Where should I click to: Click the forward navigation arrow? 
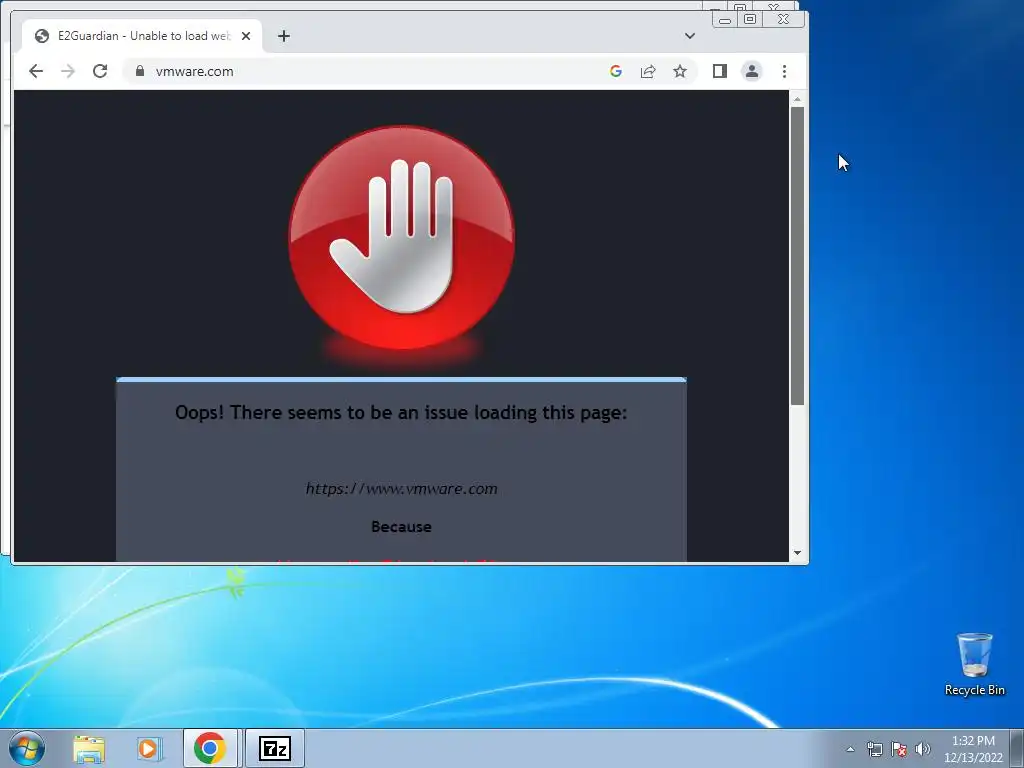(x=68, y=71)
